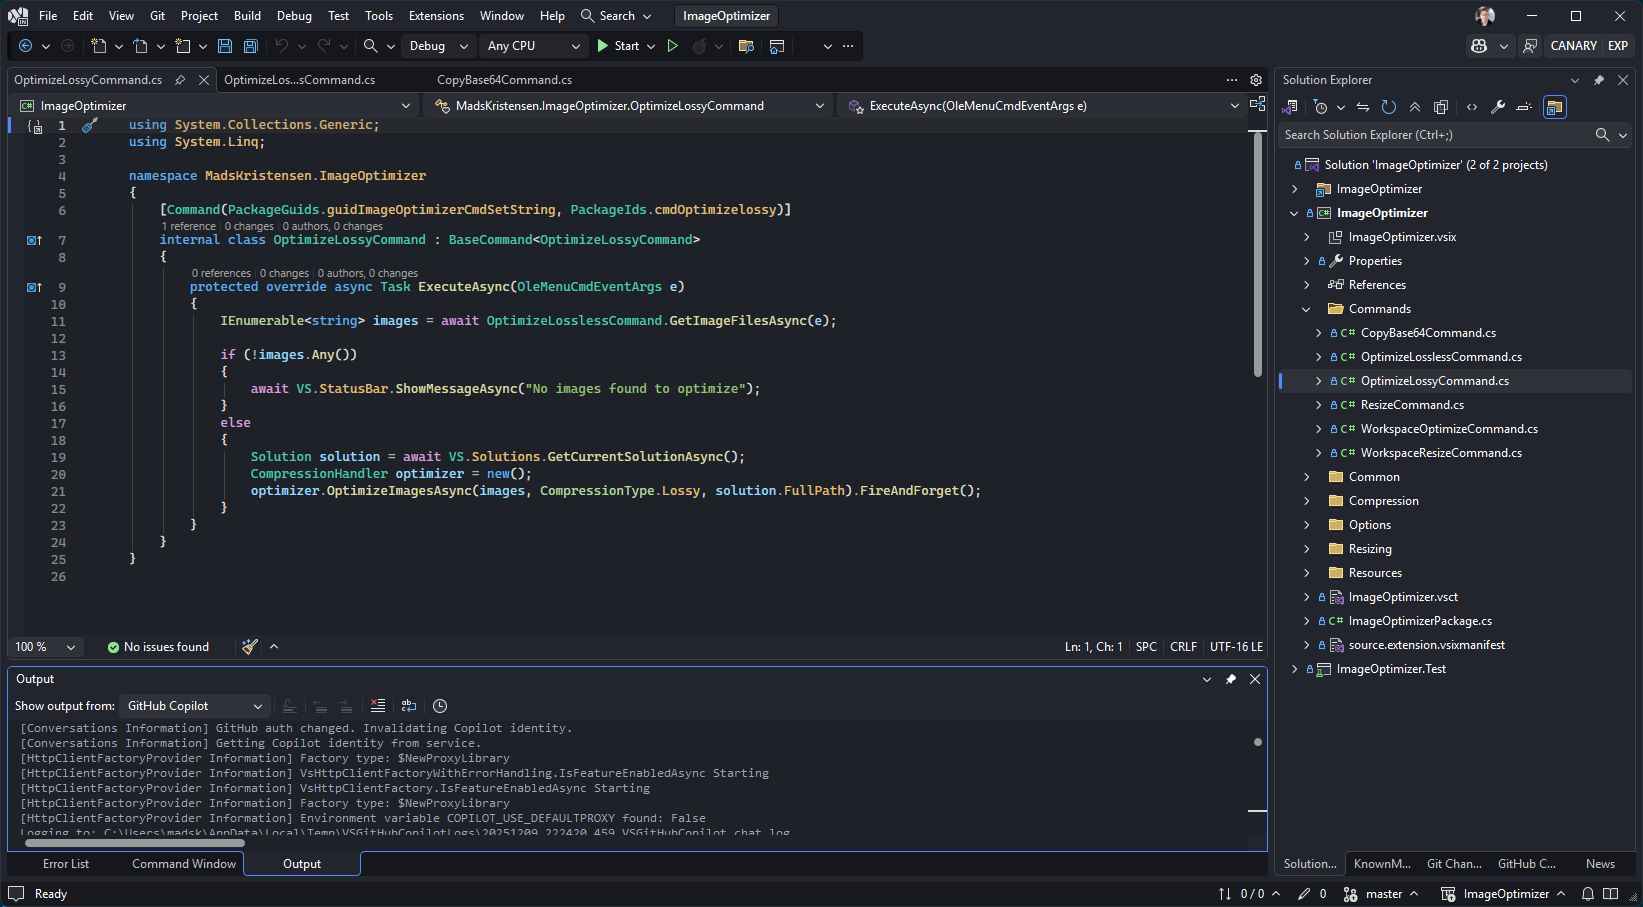Switch to the CopyBase64Command.cs tab
Image resolution: width=1643 pixels, height=907 pixels.
(x=504, y=80)
